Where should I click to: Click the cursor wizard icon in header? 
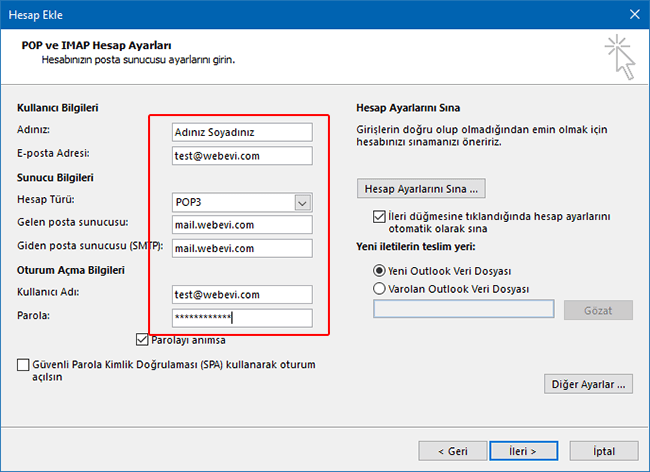620,57
